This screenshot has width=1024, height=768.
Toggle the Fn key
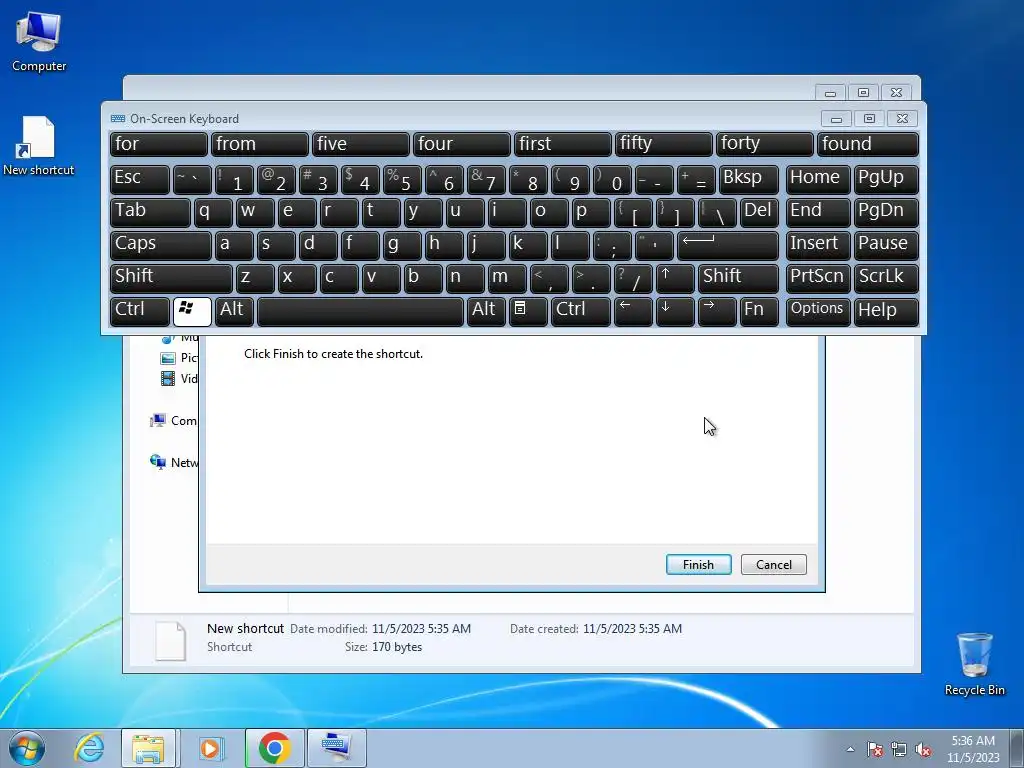coord(759,311)
